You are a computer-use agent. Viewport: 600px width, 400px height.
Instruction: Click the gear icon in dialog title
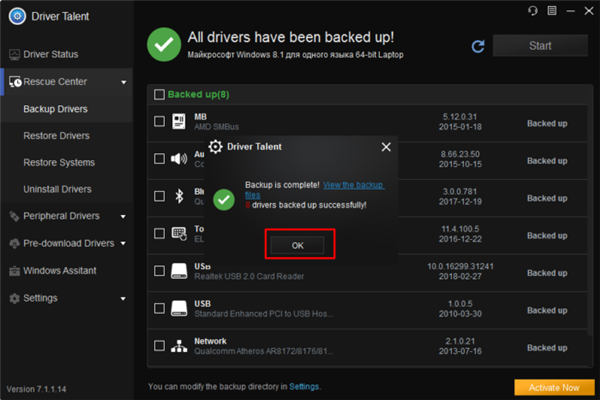215,147
